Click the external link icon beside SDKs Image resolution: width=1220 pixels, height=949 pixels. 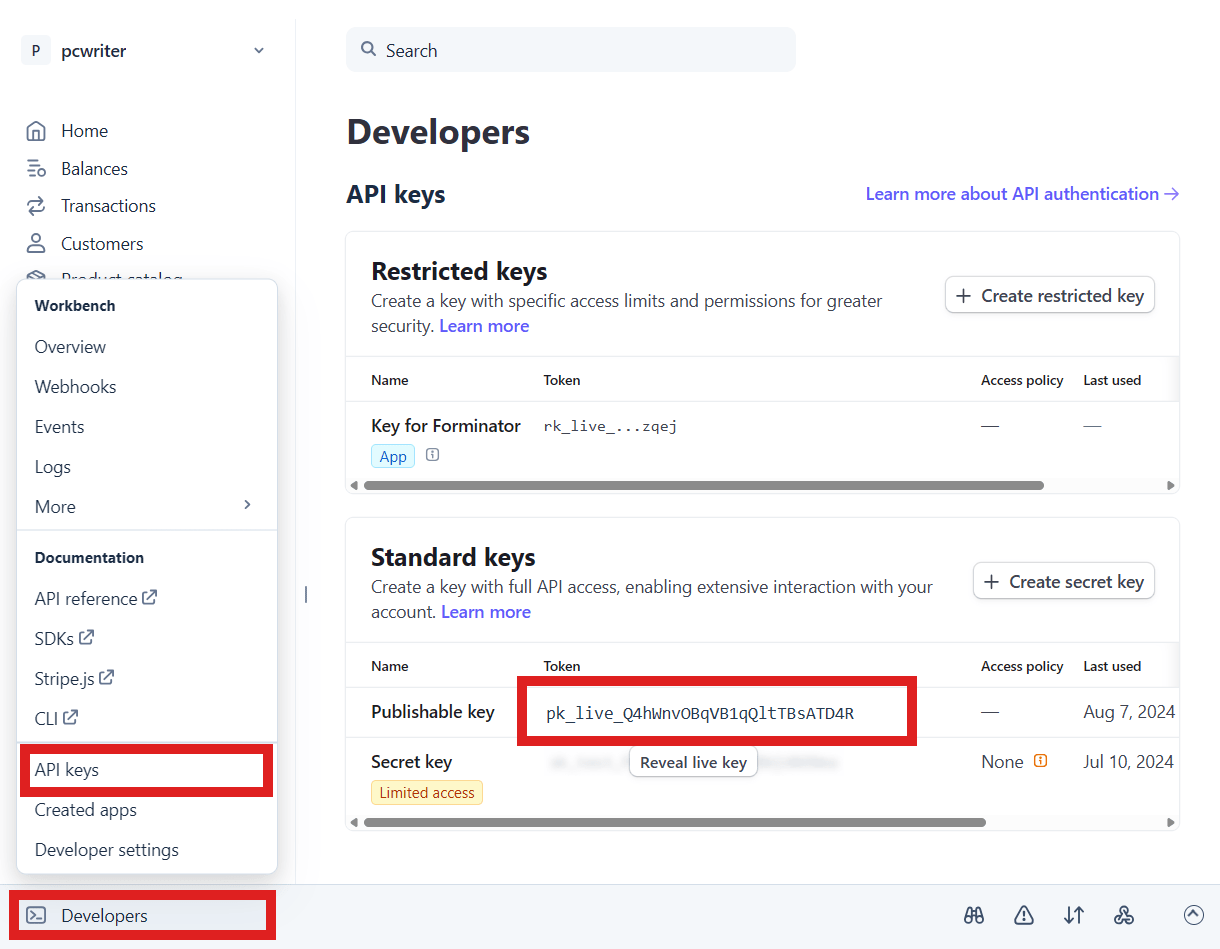pyautogui.click(x=87, y=637)
